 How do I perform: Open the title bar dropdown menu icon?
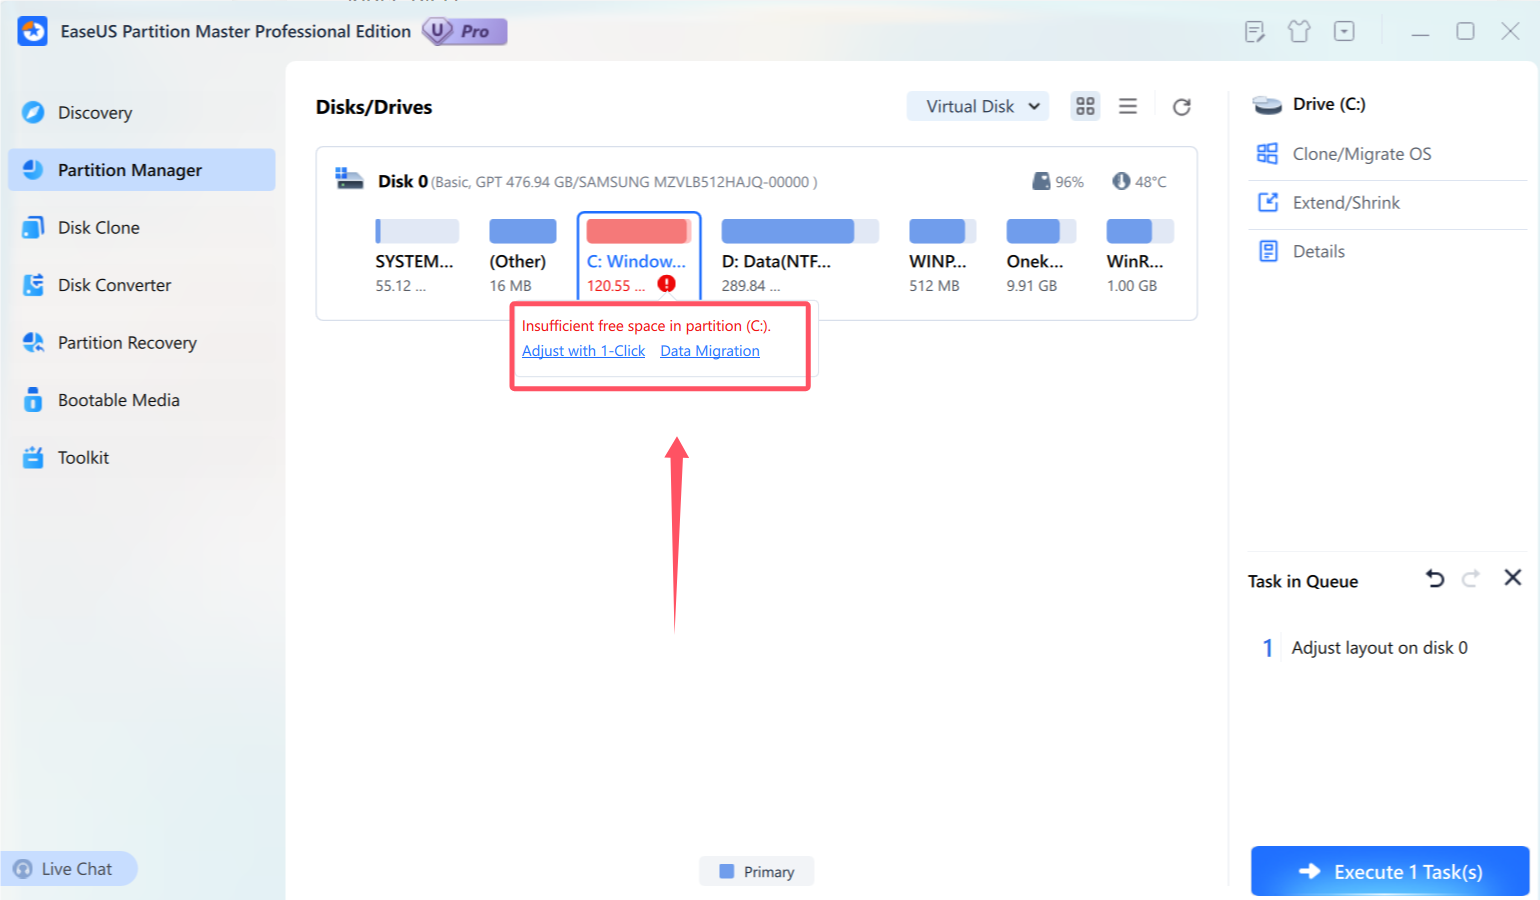pyautogui.click(x=1344, y=32)
